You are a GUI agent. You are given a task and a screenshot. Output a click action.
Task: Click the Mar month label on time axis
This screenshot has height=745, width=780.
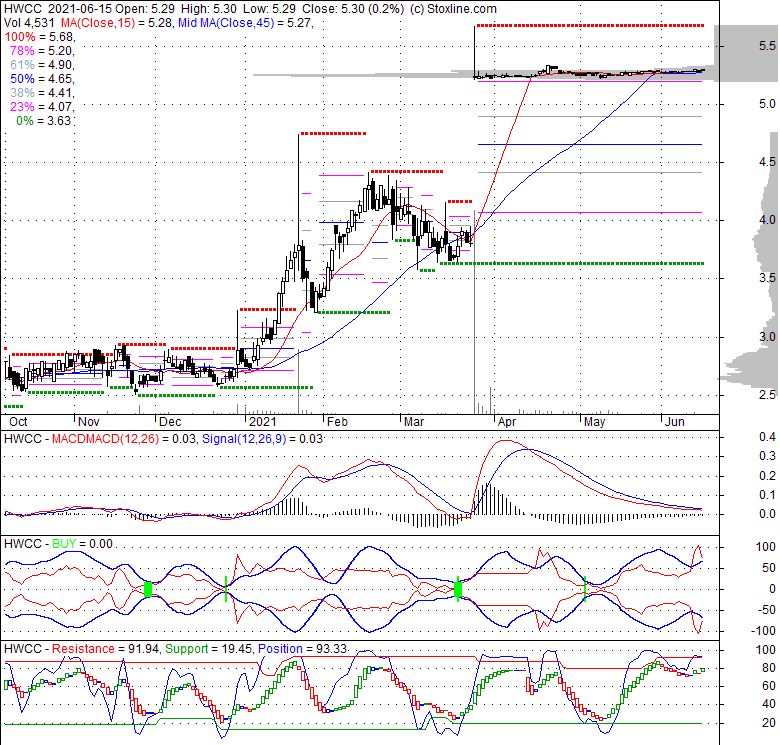[413, 422]
